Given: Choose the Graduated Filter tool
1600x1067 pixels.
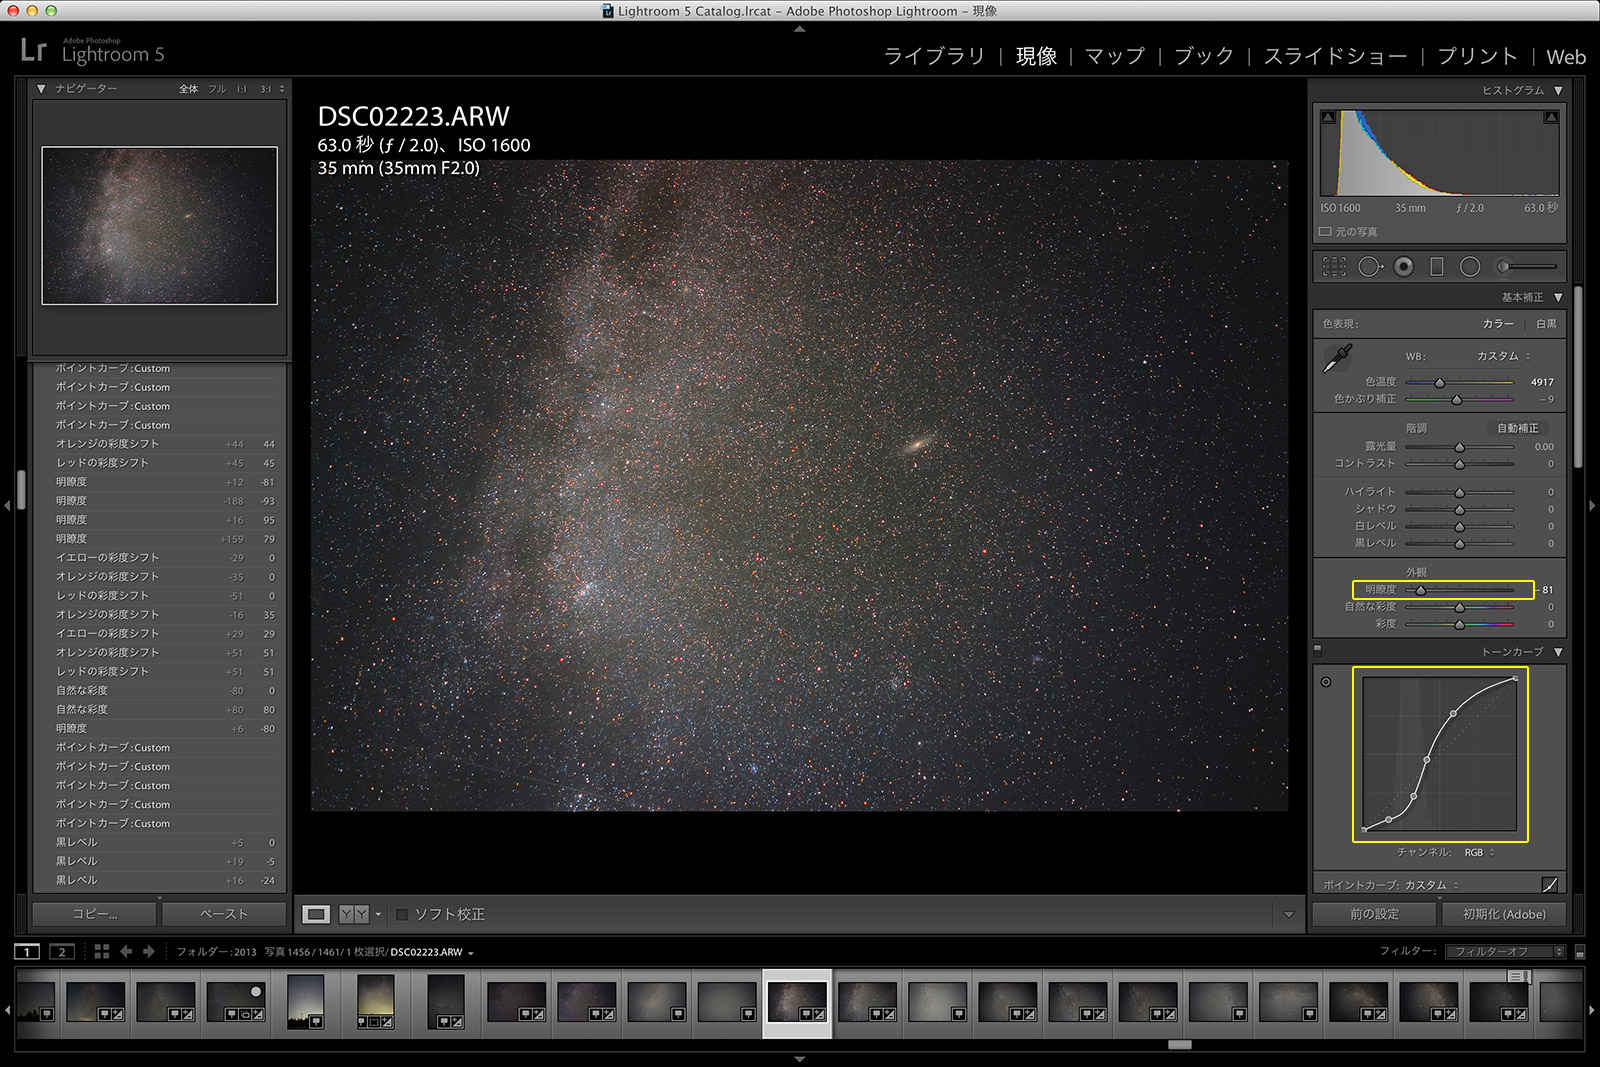Looking at the screenshot, I should point(1437,267).
